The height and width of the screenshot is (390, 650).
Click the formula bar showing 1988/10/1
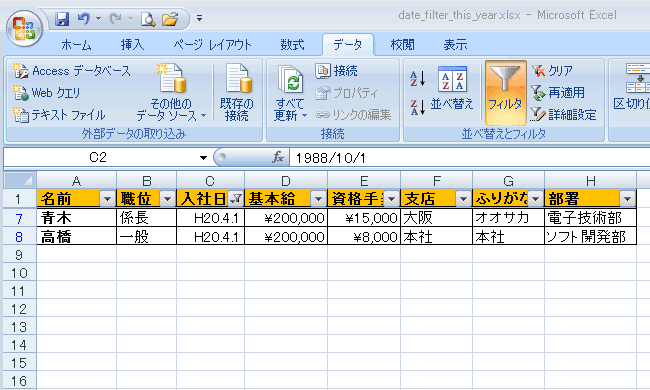(469, 157)
